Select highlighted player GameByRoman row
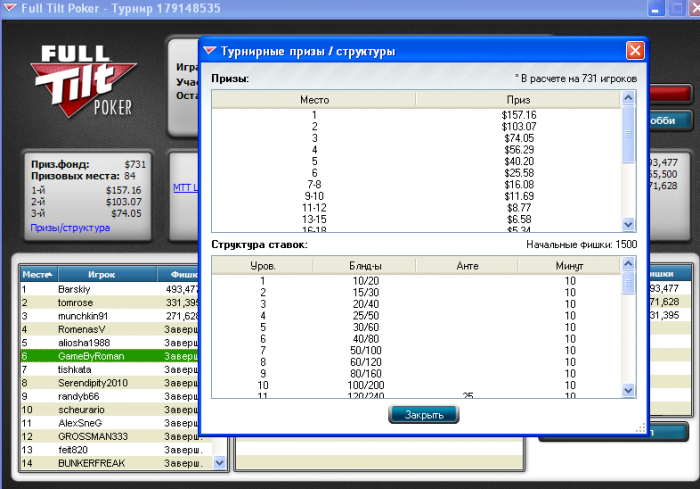 click(x=109, y=356)
